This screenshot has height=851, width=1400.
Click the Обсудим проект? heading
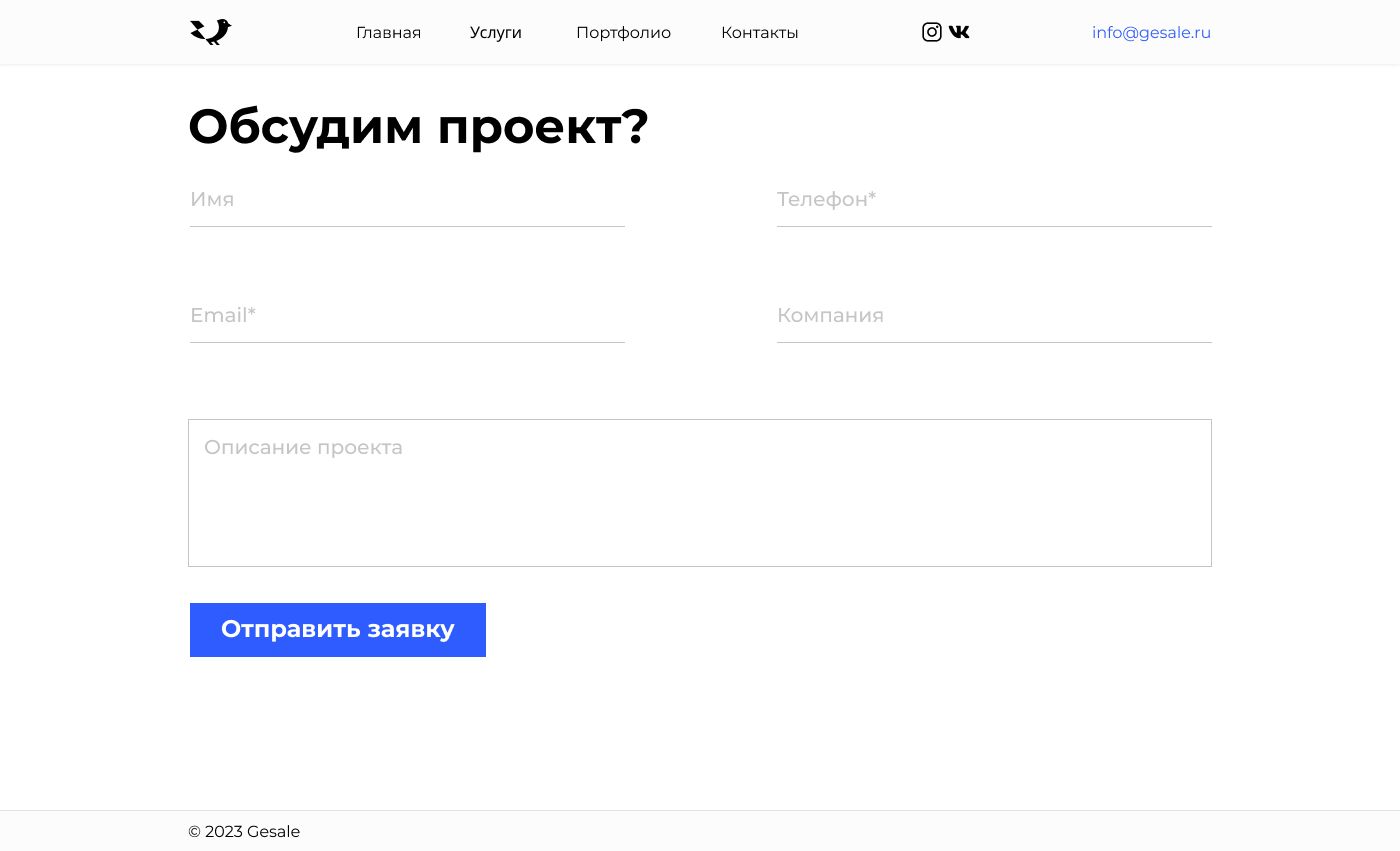(x=418, y=127)
